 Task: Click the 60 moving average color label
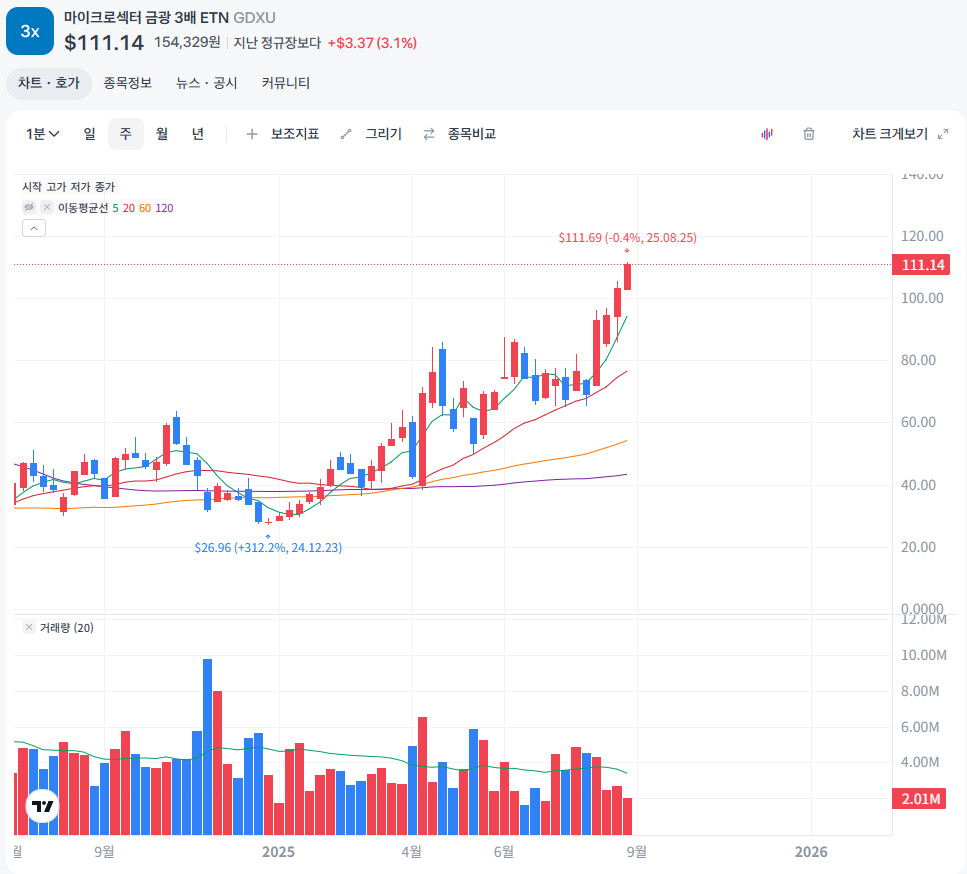(145, 208)
